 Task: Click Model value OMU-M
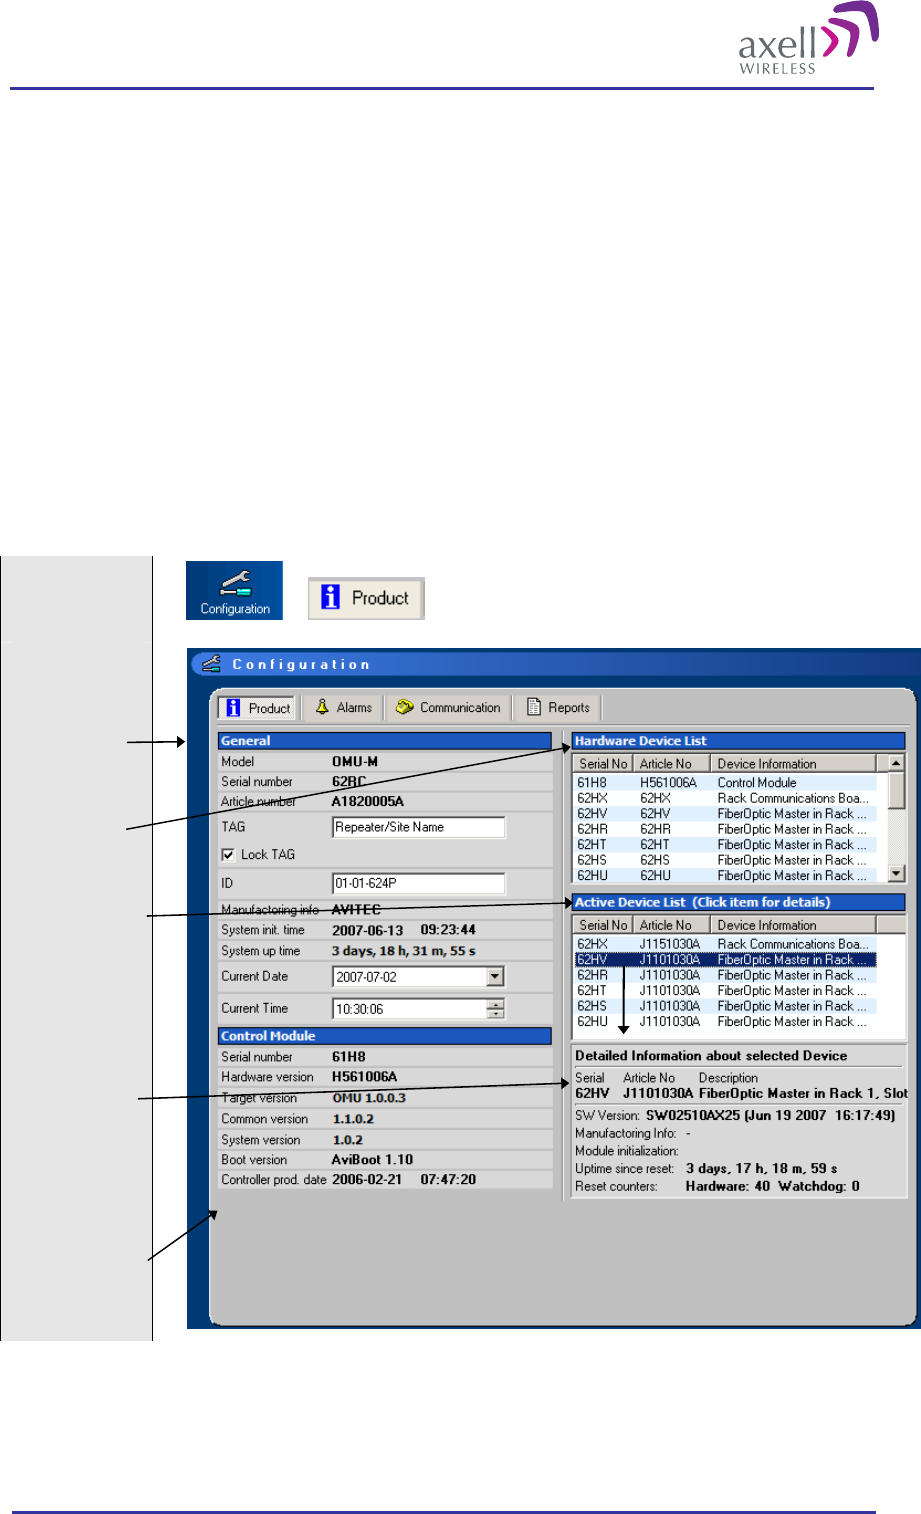tap(355, 762)
